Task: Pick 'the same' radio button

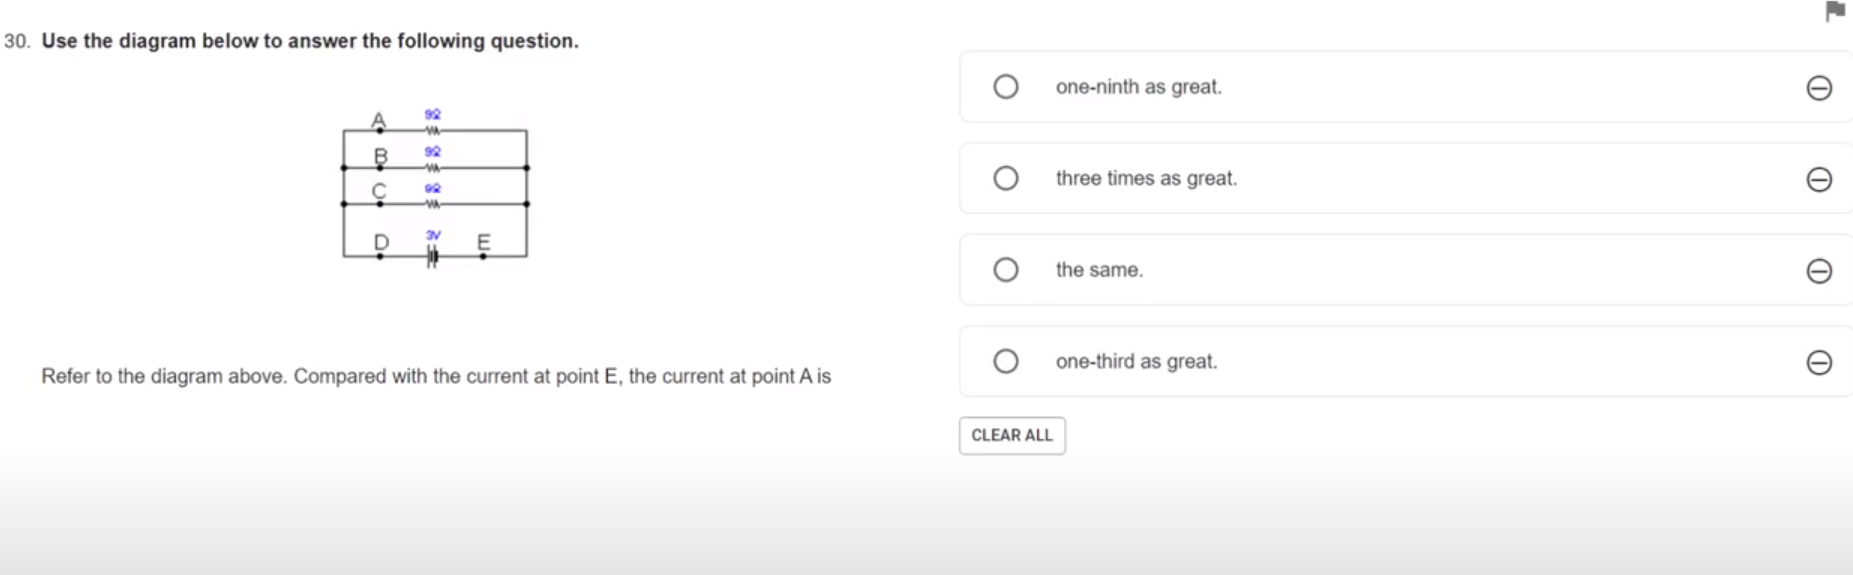Action: coord(1006,270)
